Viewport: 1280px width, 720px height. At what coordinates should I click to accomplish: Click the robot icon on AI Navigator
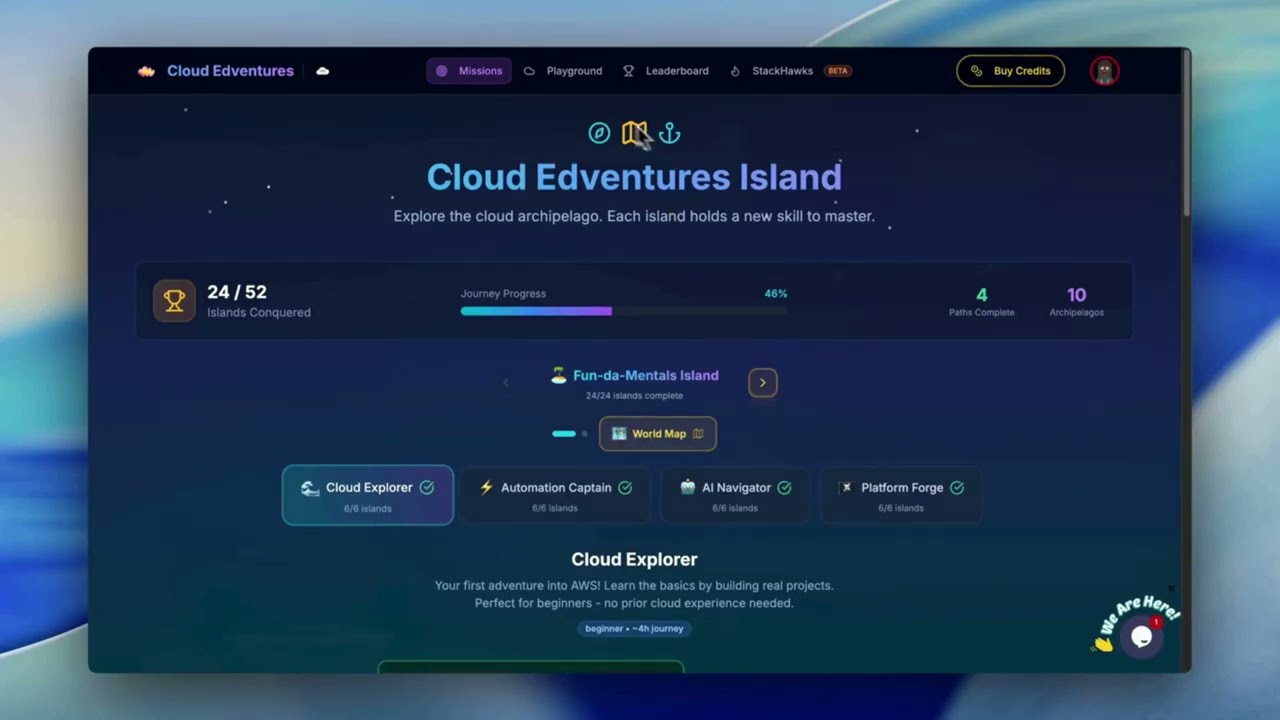pyautogui.click(x=687, y=488)
